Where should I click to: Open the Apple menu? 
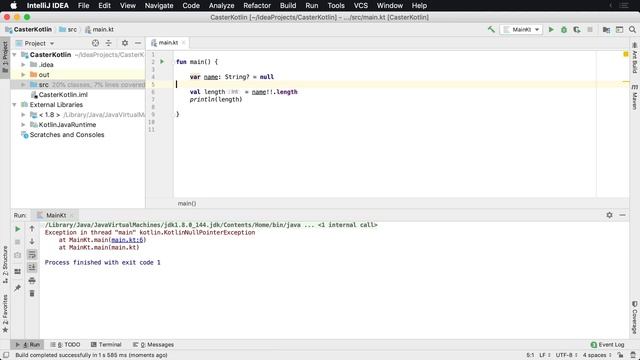tap(13, 5)
